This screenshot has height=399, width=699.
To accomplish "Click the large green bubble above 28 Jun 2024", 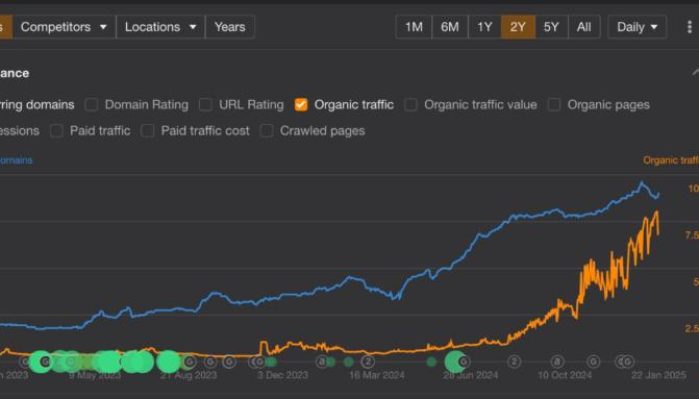I will click(454, 362).
